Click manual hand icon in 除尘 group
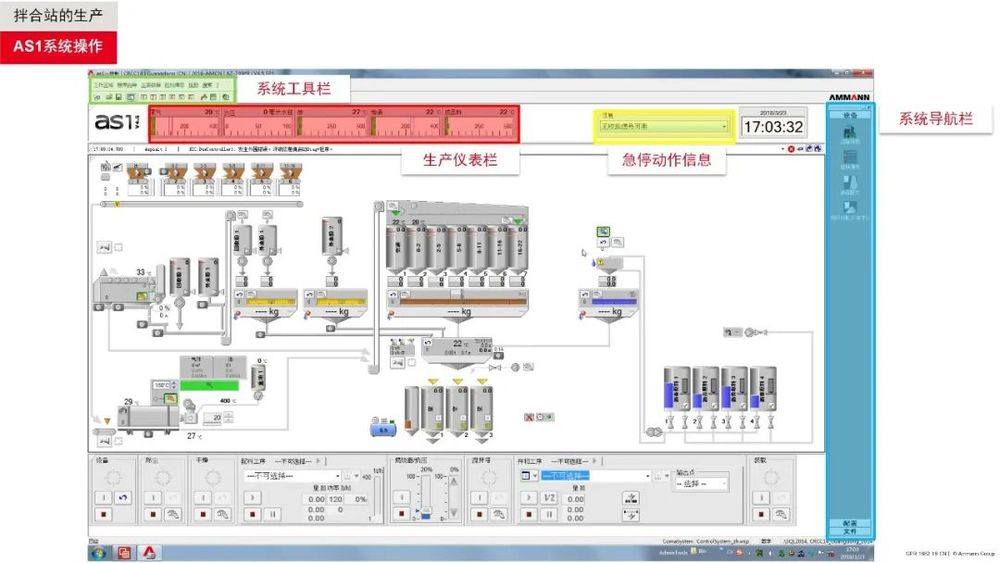The width and height of the screenshot is (1000, 563). (172, 514)
